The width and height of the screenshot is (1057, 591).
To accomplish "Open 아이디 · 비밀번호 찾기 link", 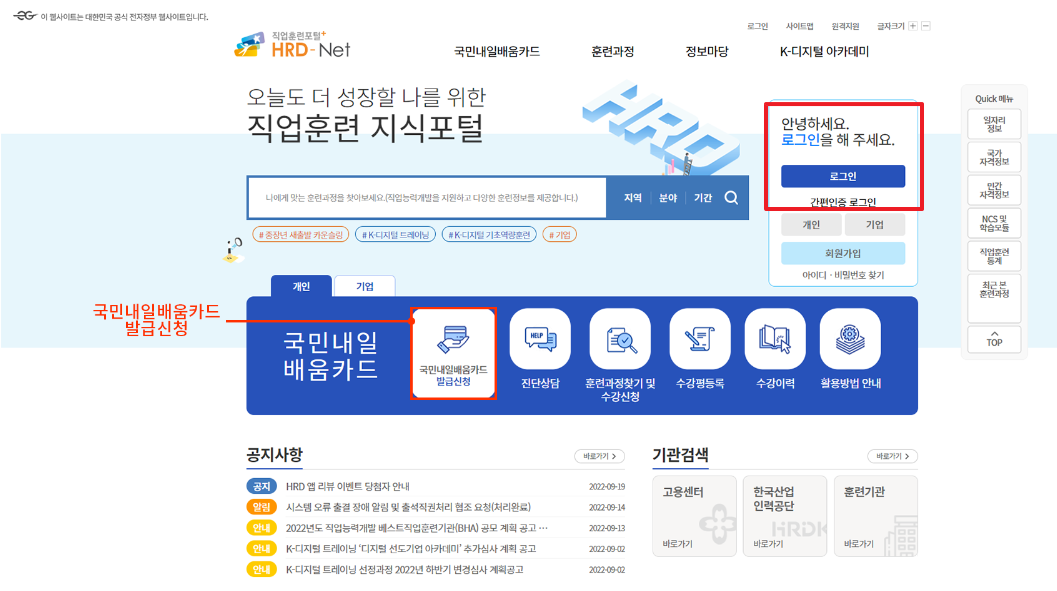I will 843,275.
